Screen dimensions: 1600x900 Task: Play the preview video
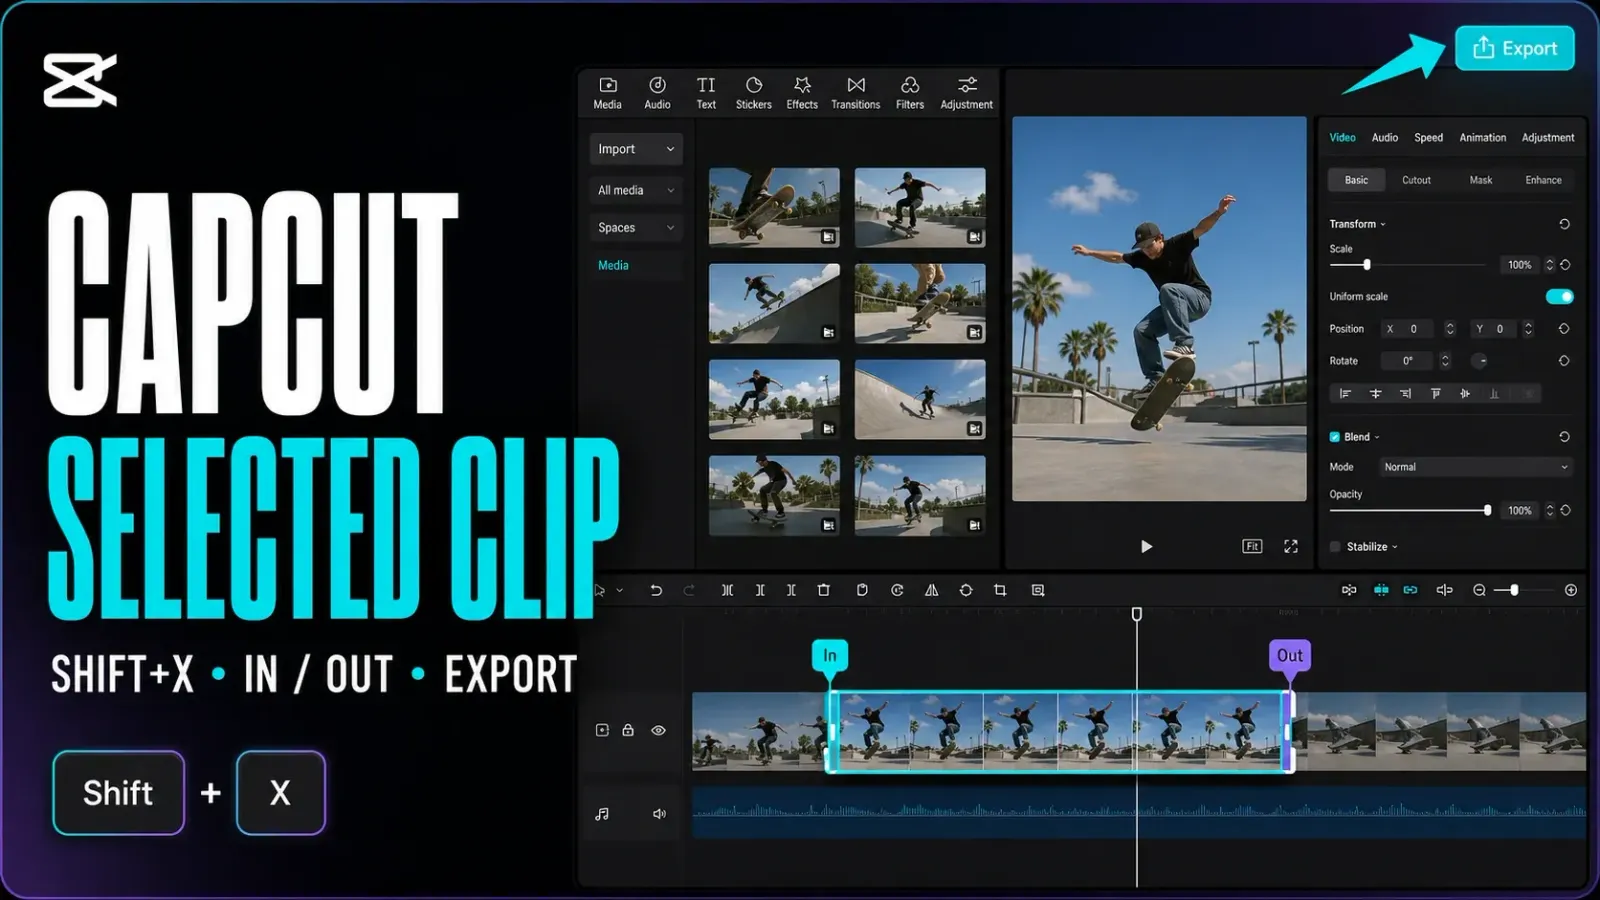(1146, 546)
